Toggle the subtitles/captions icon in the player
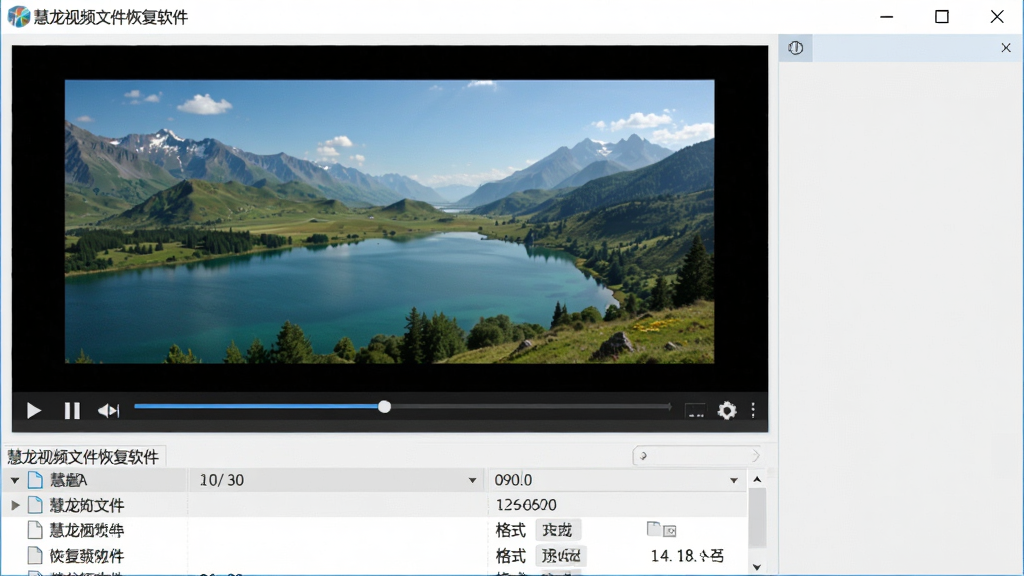Image resolution: width=1024 pixels, height=576 pixels. coord(696,410)
